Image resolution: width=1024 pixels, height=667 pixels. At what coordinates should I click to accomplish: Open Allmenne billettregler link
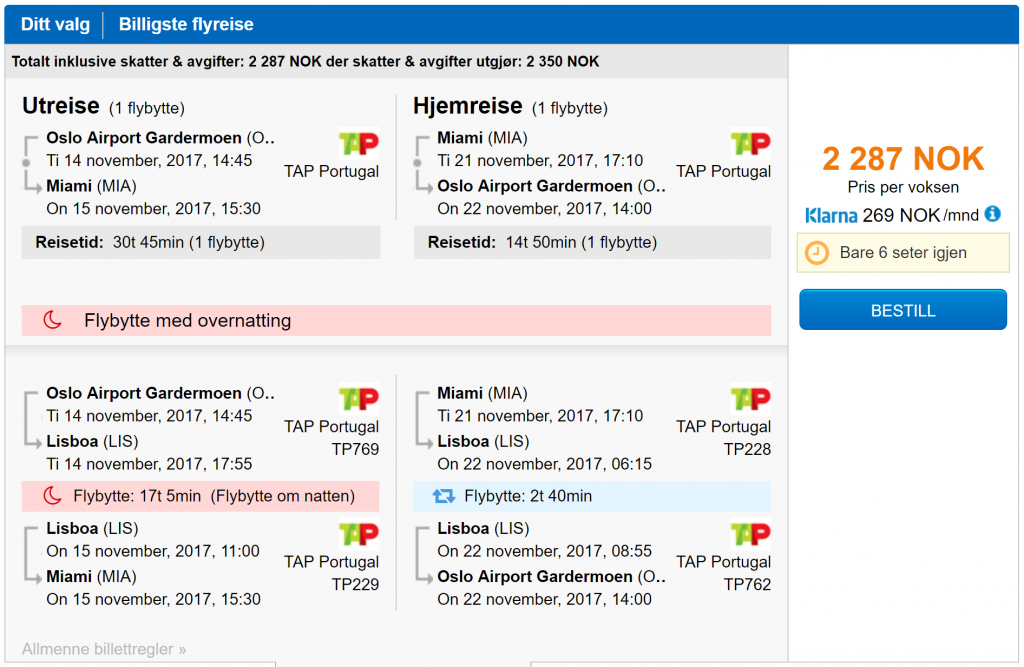pyautogui.click(x=104, y=649)
